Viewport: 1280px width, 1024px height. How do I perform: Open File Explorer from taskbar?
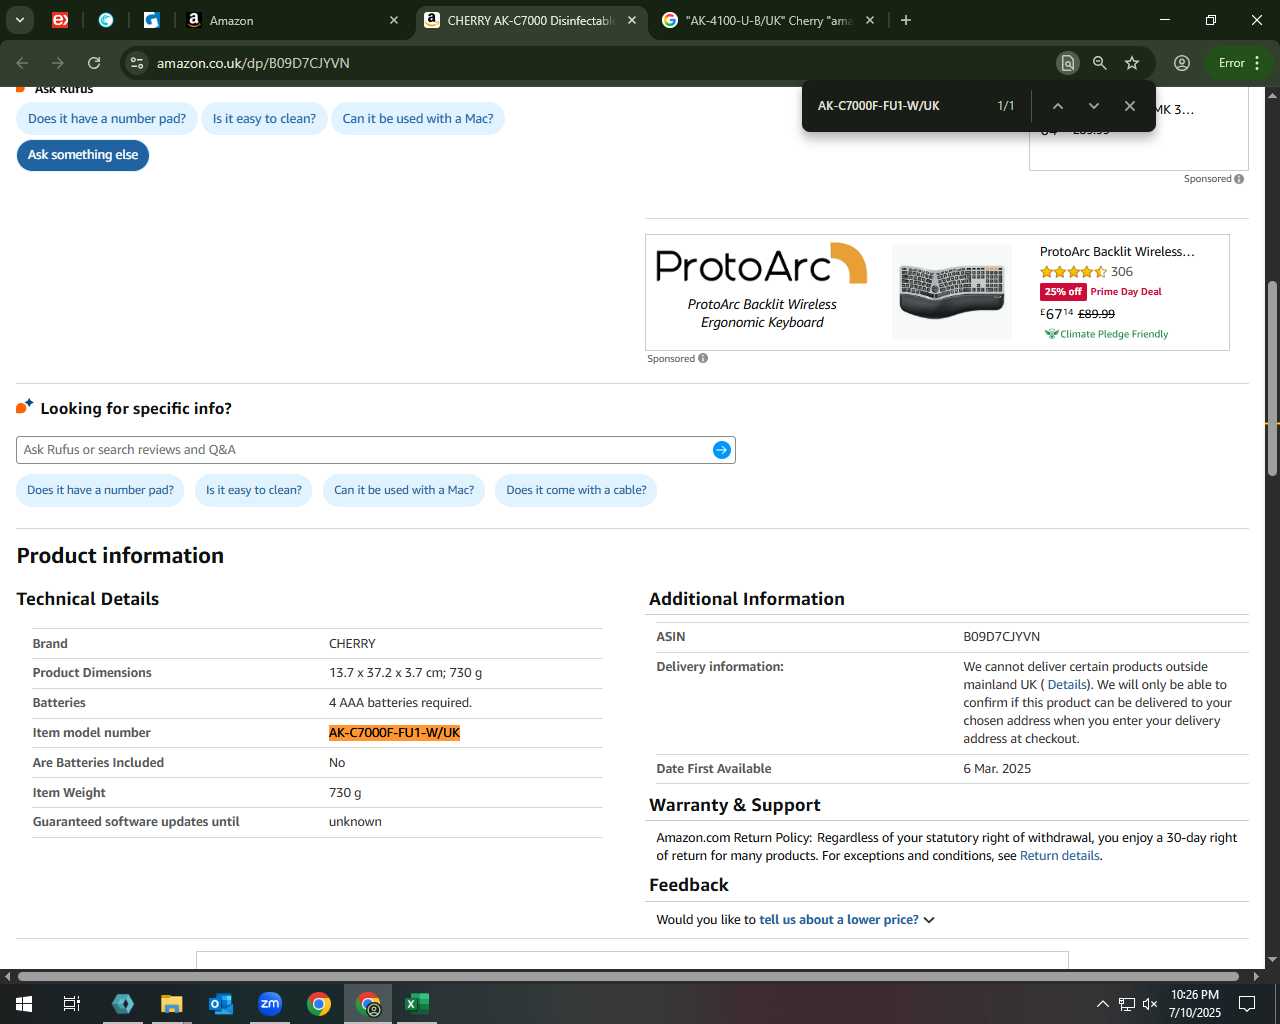pos(172,1004)
